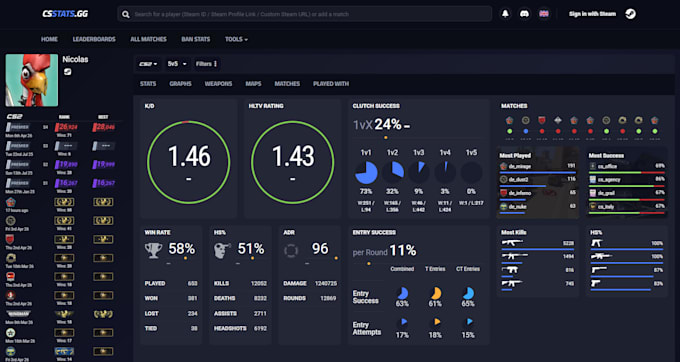Open the CS2 game selector dropdown
The height and width of the screenshot is (362, 680).
(148, 64)
